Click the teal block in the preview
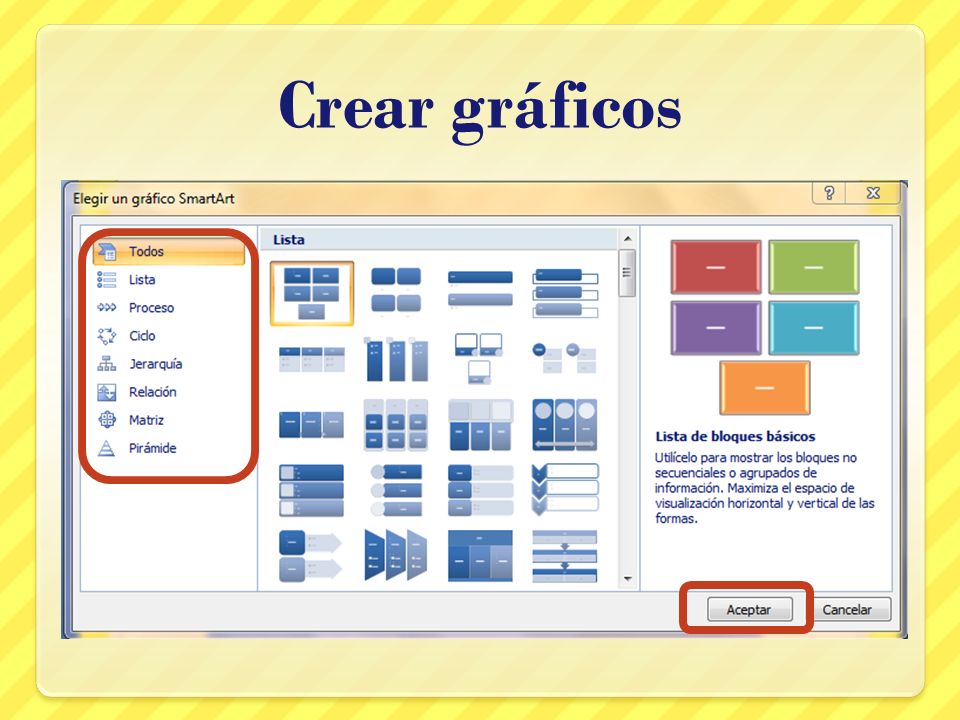The width and height of the screenshot is (960, 720). tap(814, 328)
